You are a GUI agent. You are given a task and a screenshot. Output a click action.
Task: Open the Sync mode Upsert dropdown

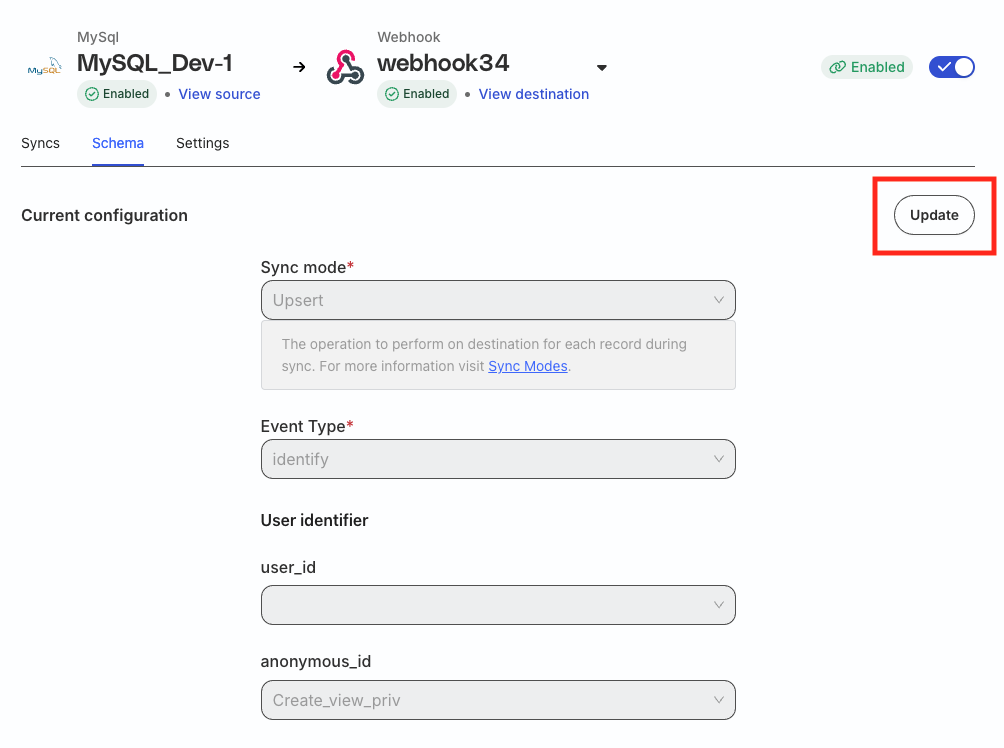(x=498, y=300)
